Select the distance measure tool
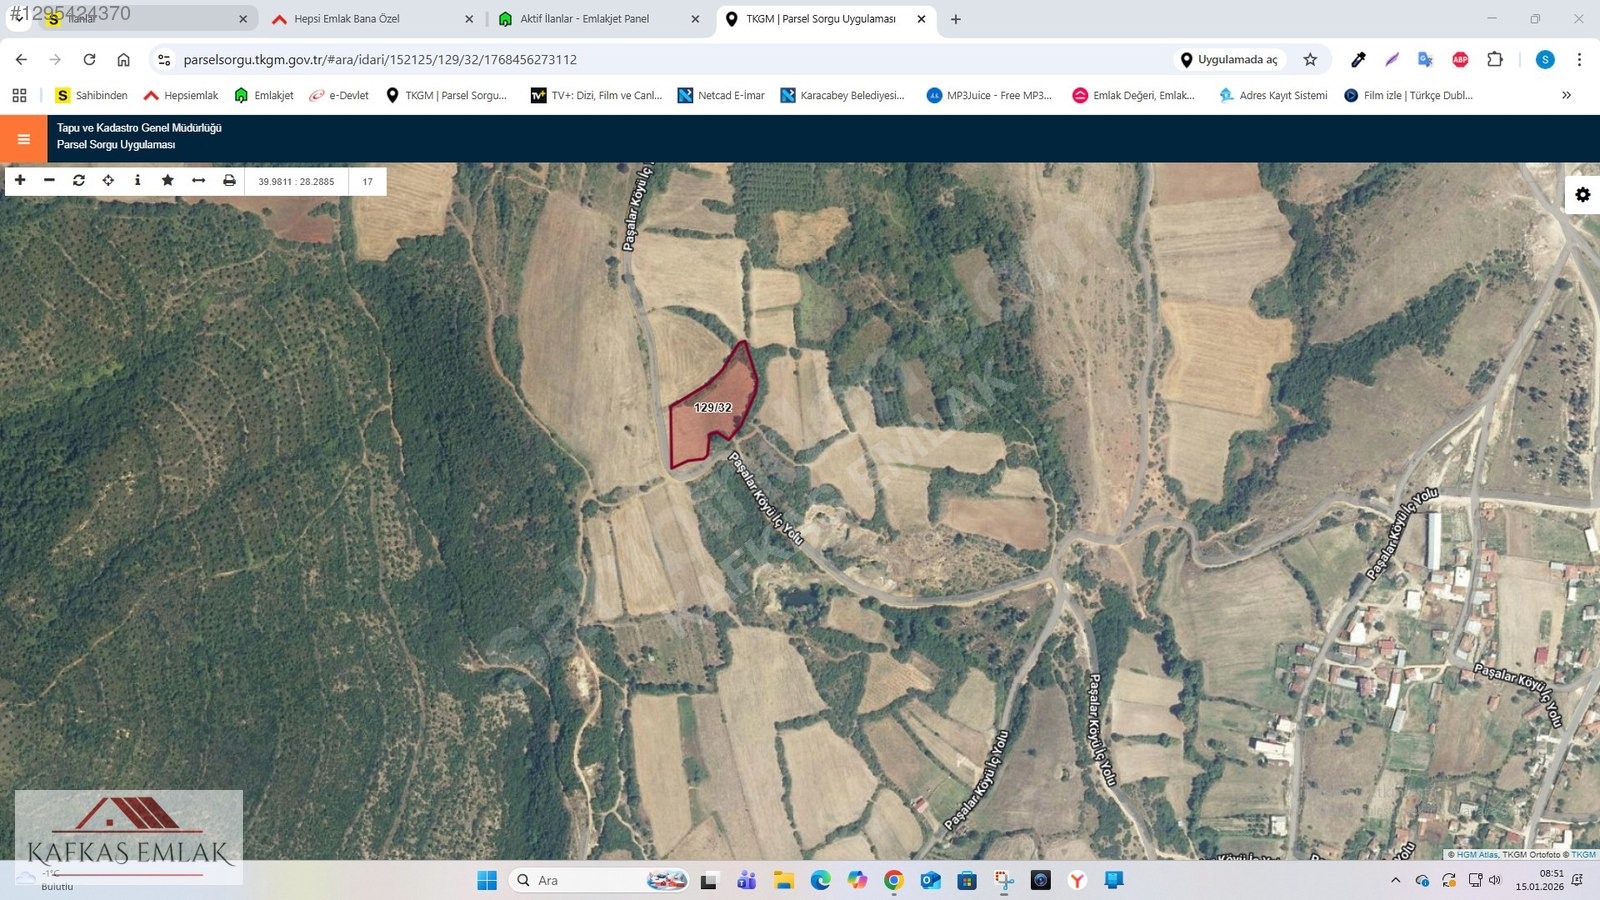This screenshot has height=900, width=1600. click(198, 180)
